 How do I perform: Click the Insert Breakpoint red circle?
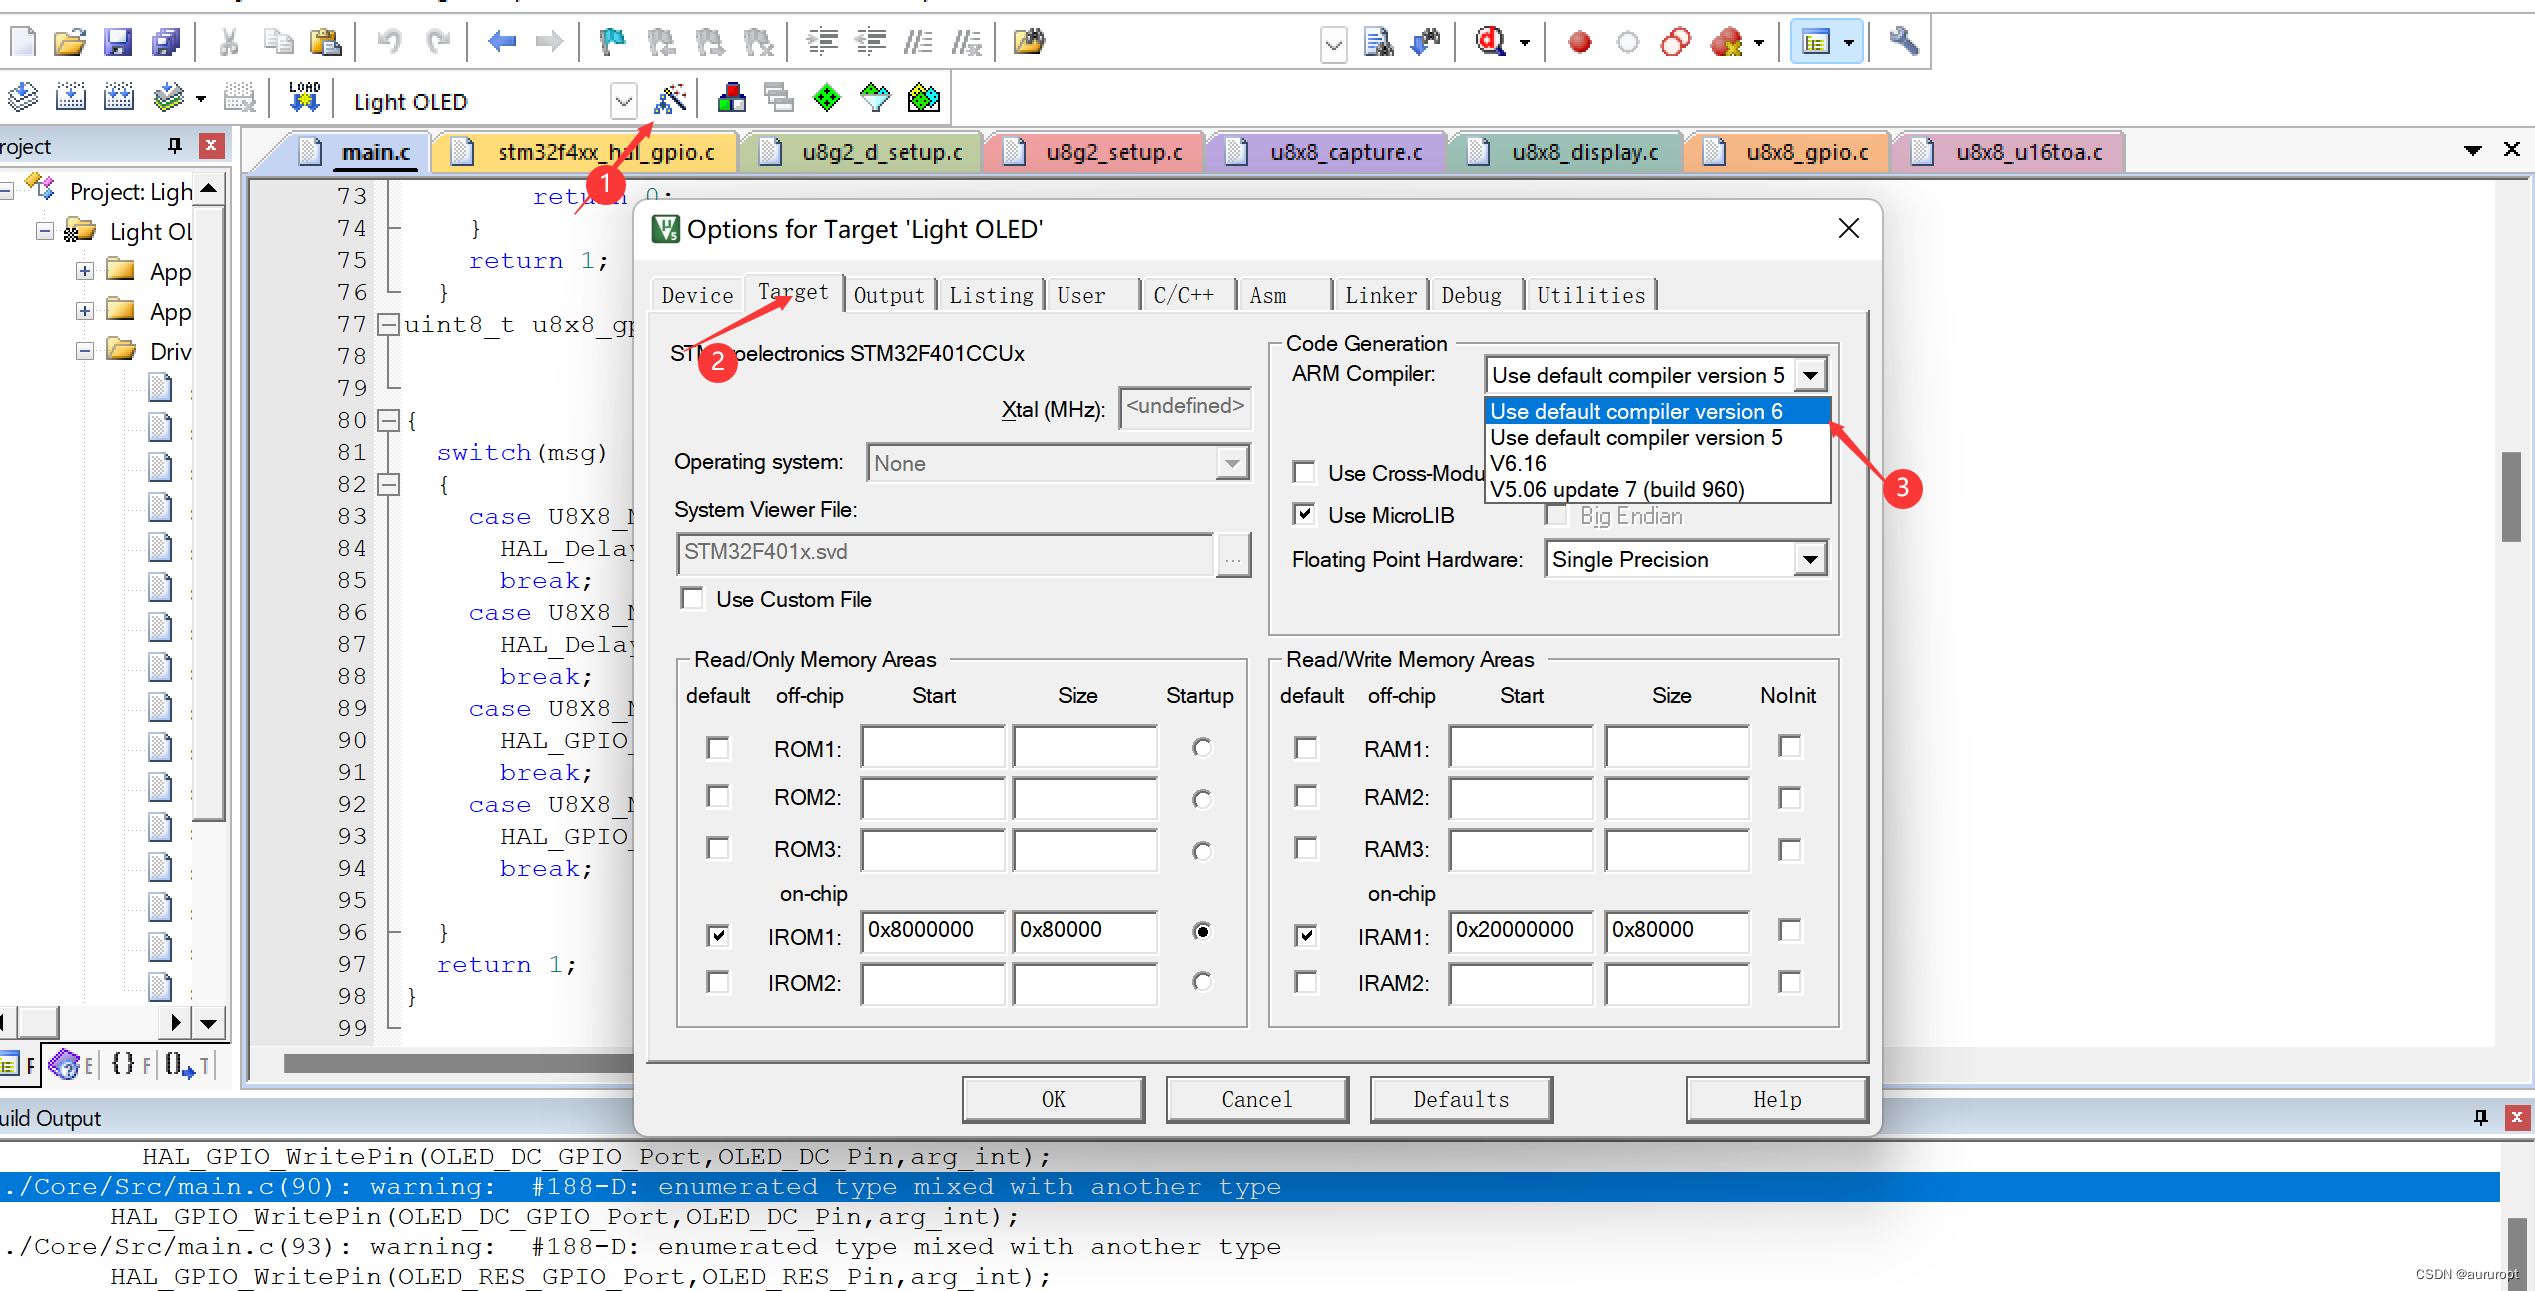tap(1580, 42)
